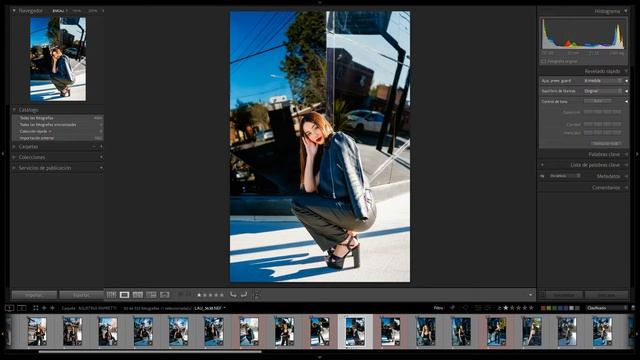Click the tone control auto button
Screen dimensions: 640x360
point(598,101)
